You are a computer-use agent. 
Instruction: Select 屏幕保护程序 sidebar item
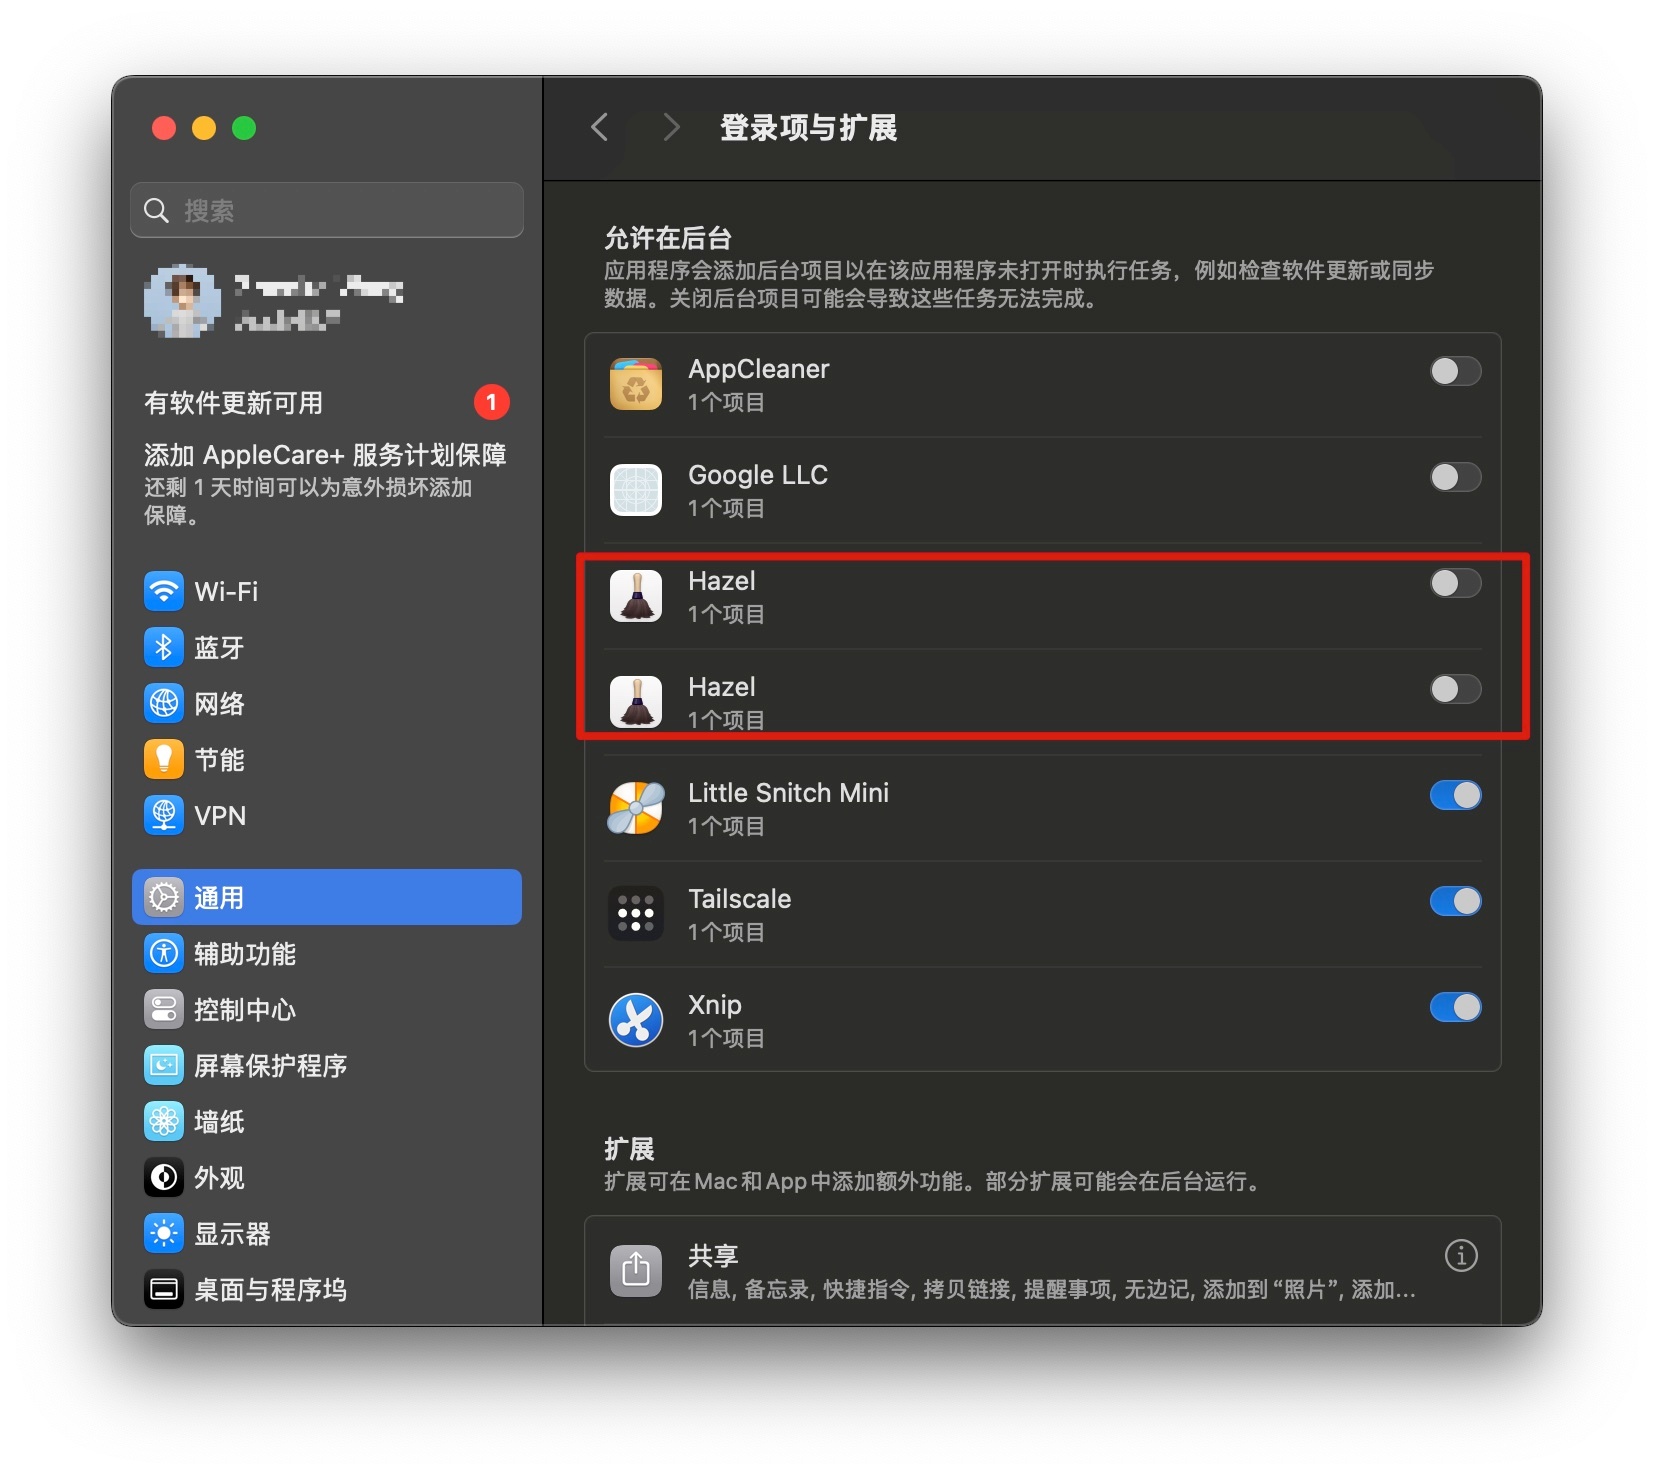point(327,1065)
